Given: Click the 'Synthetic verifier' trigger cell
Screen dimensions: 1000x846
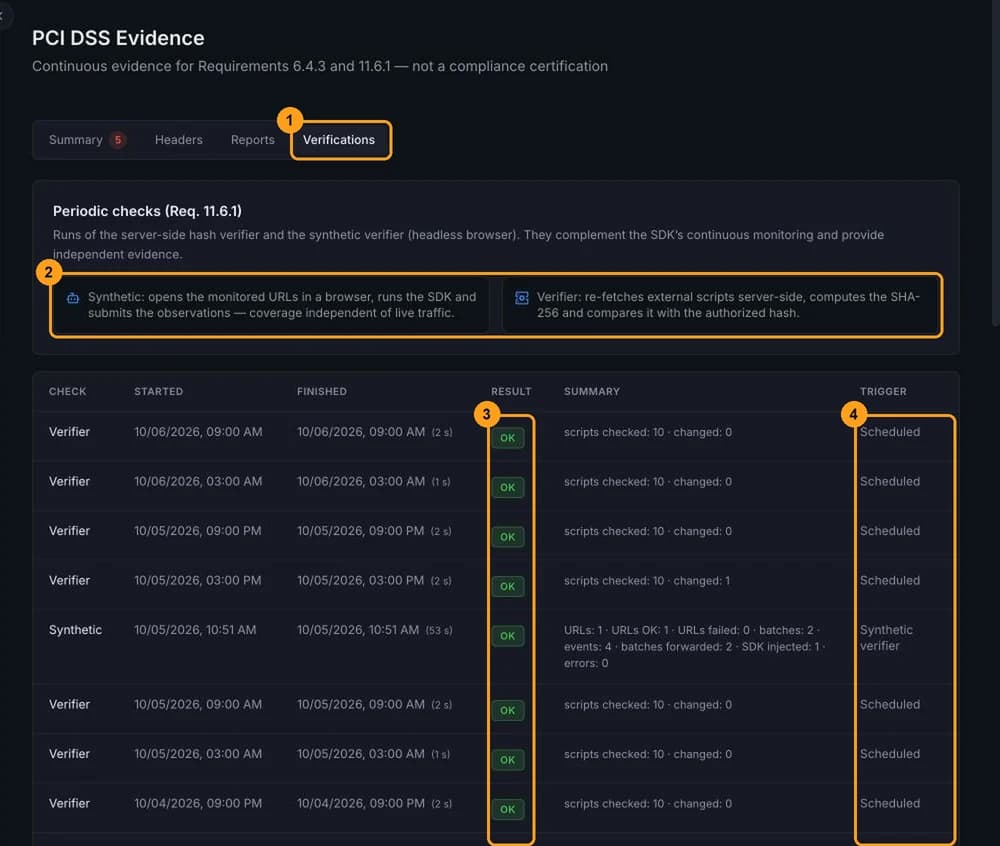Looking at the screenshot, I should click(x=886, y=638).
